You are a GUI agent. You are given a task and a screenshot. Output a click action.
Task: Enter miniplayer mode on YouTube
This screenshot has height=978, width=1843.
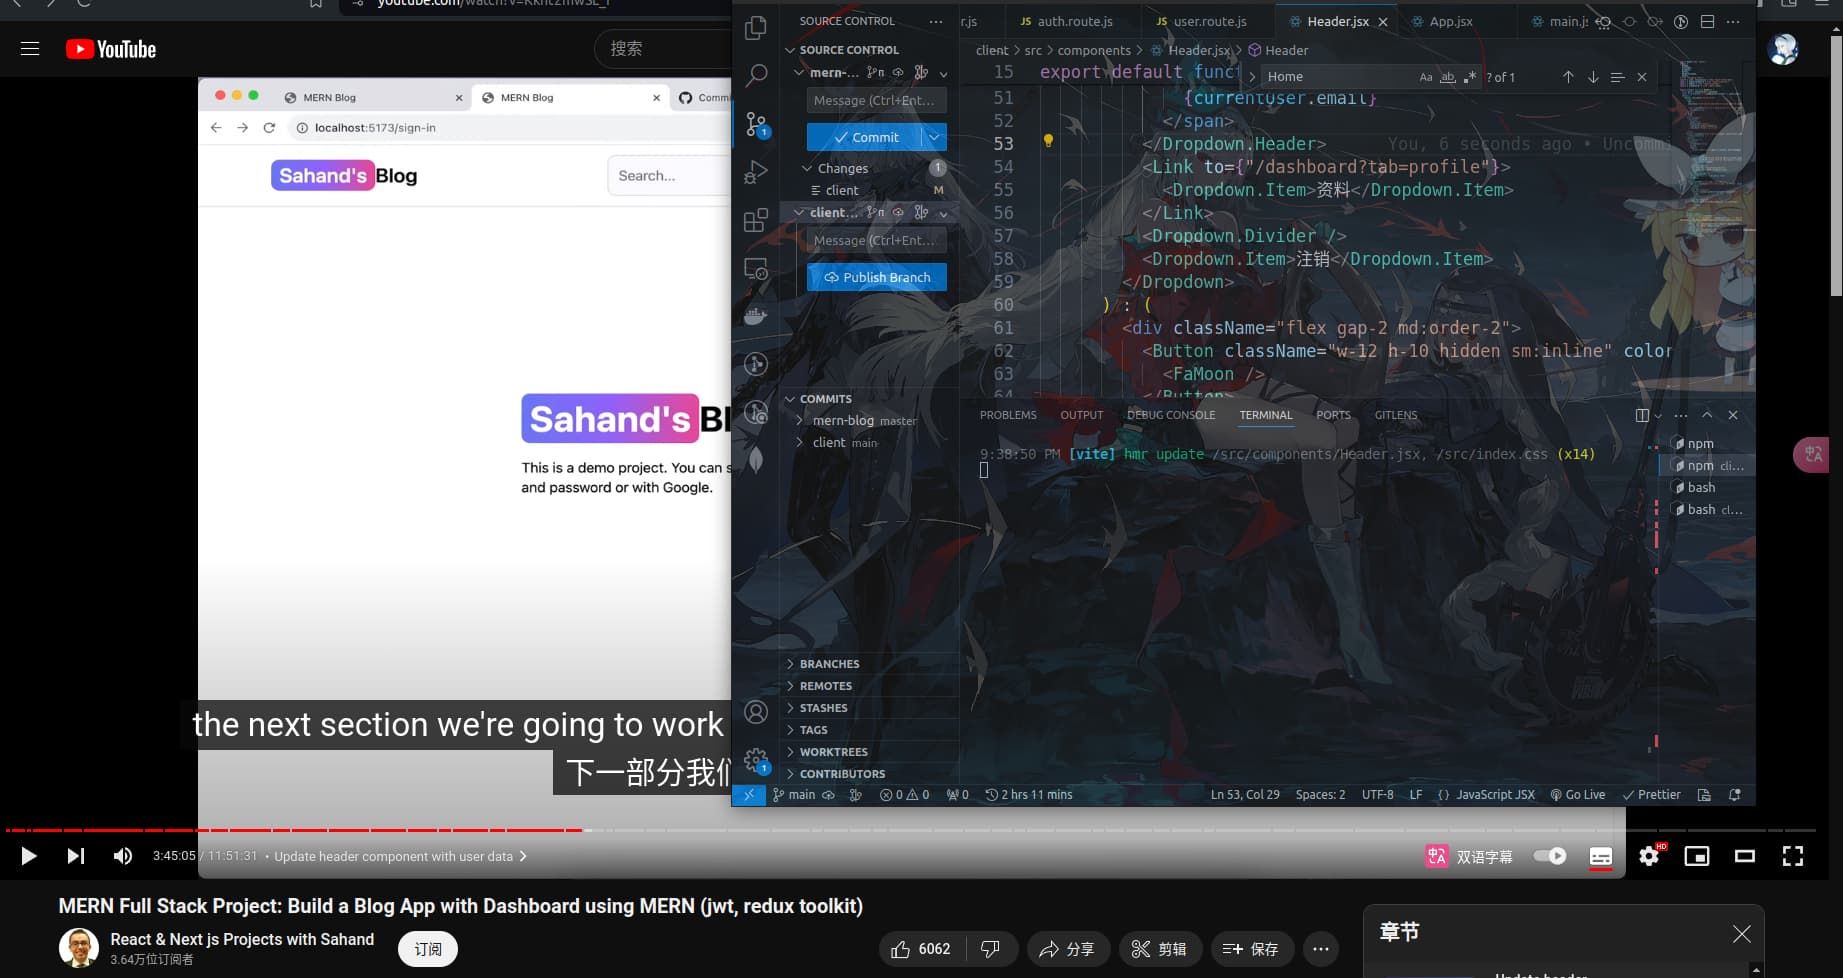tap(1697, 856)
